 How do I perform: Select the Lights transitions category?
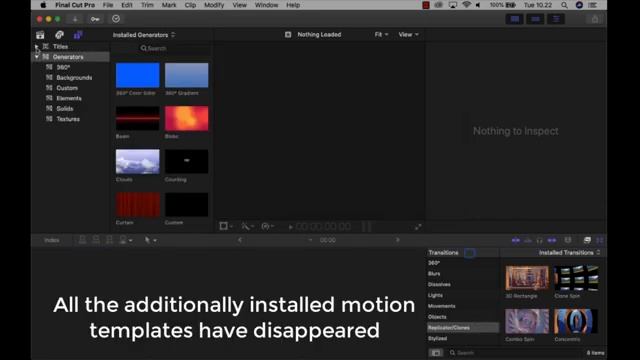pos(435,296)
